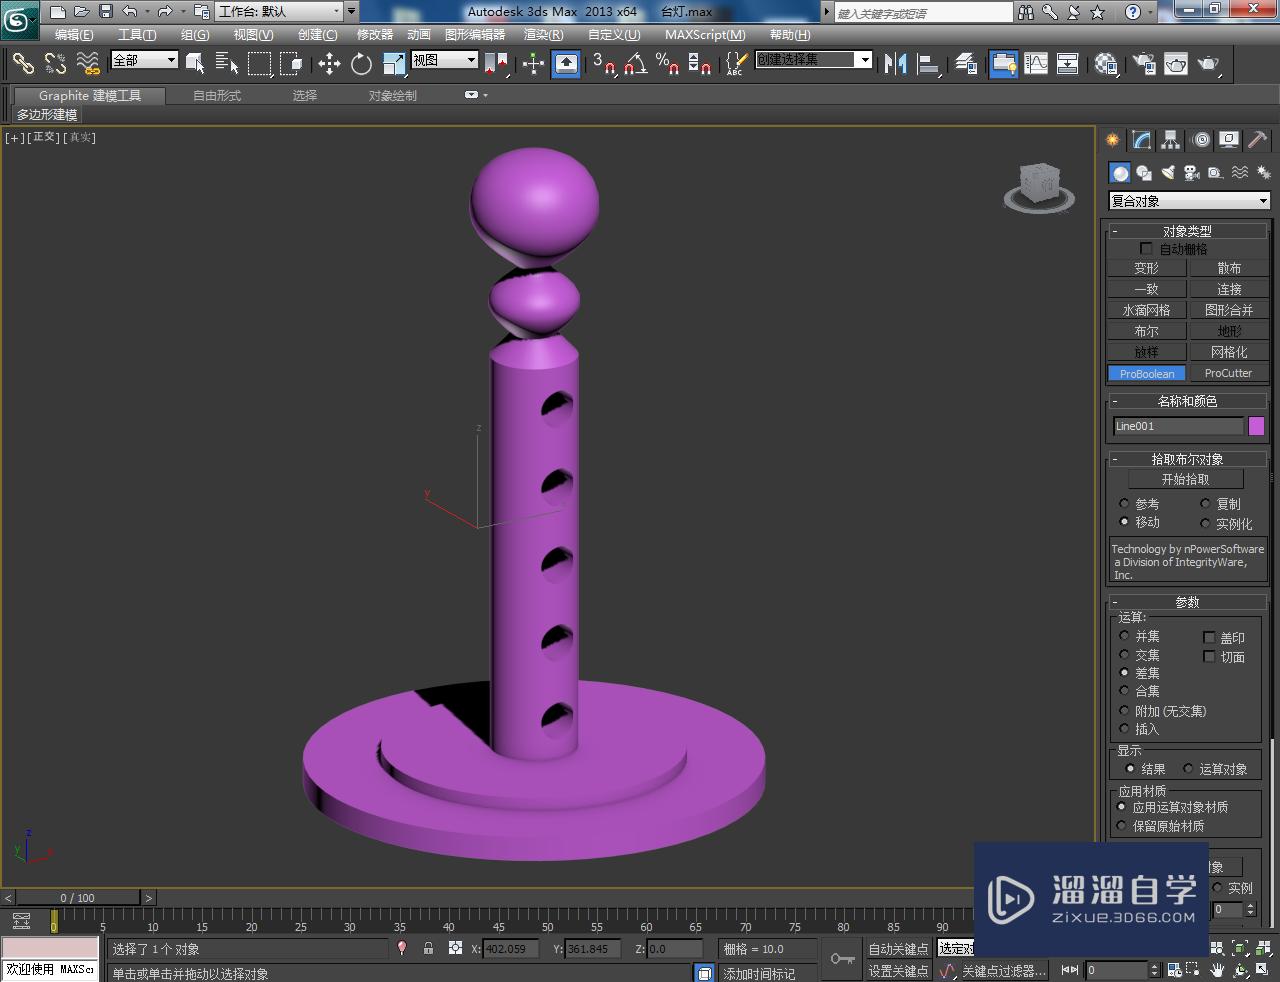The width and height of the screenshot is (1280, 982).
Task: Click the ProBoolean button
Action: point(1147,373)
